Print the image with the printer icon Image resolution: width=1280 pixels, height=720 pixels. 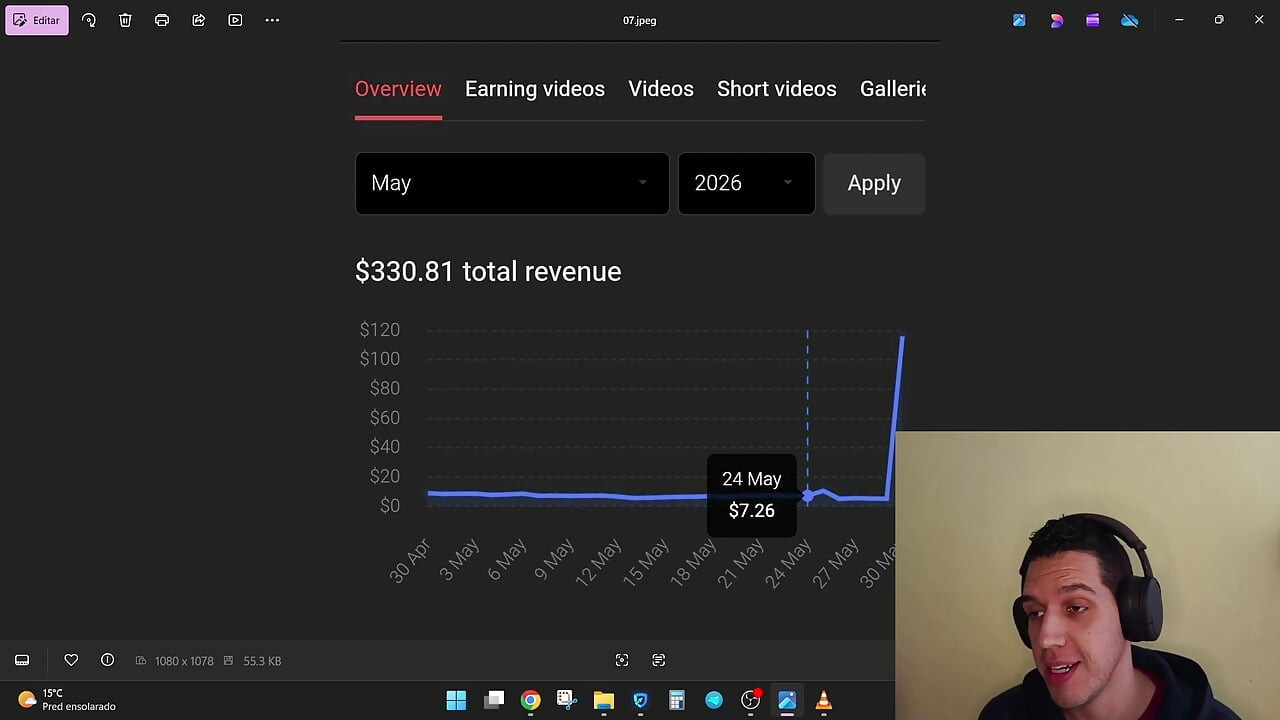point(162,20)
